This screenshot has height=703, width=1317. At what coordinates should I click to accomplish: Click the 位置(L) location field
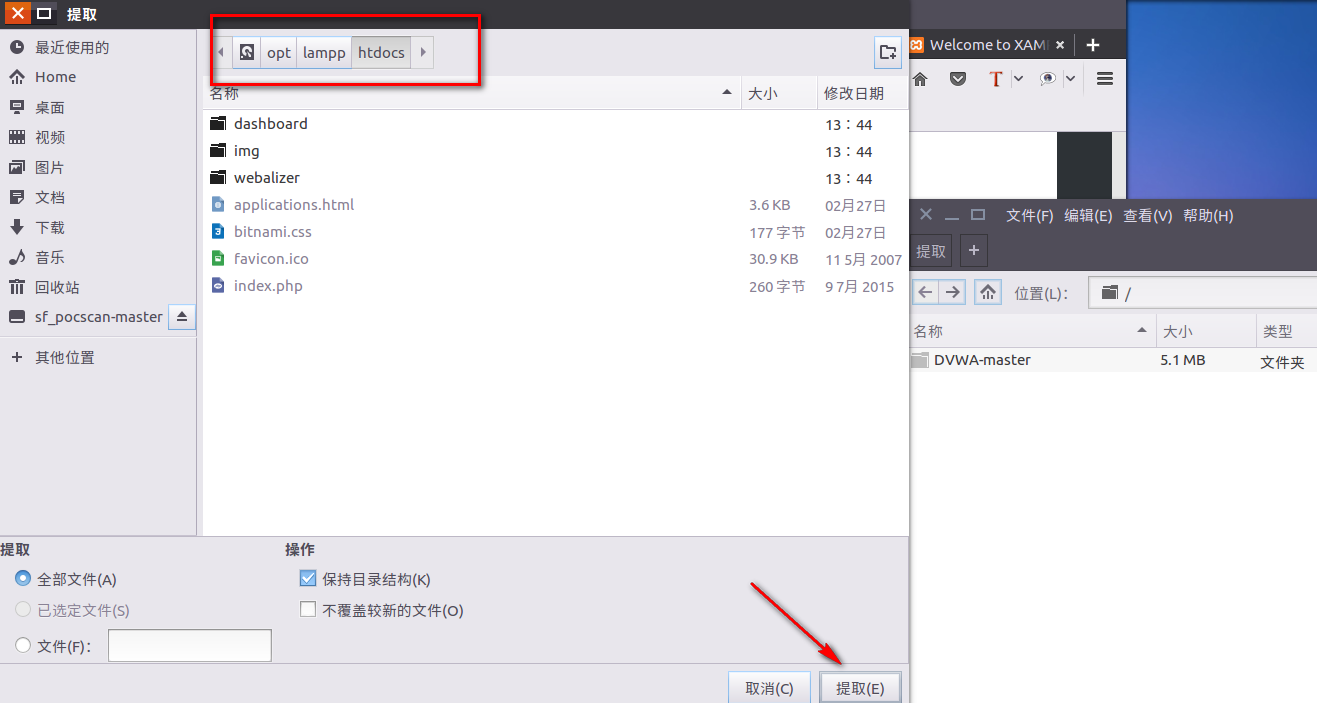click(1202, 293)
